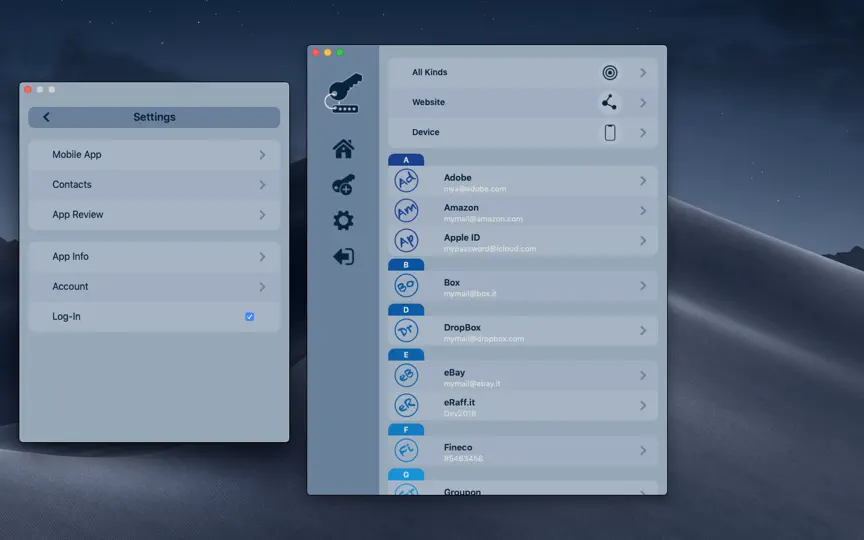Click the eRaff.it 'eR' avatar icon

coord(406,406)
